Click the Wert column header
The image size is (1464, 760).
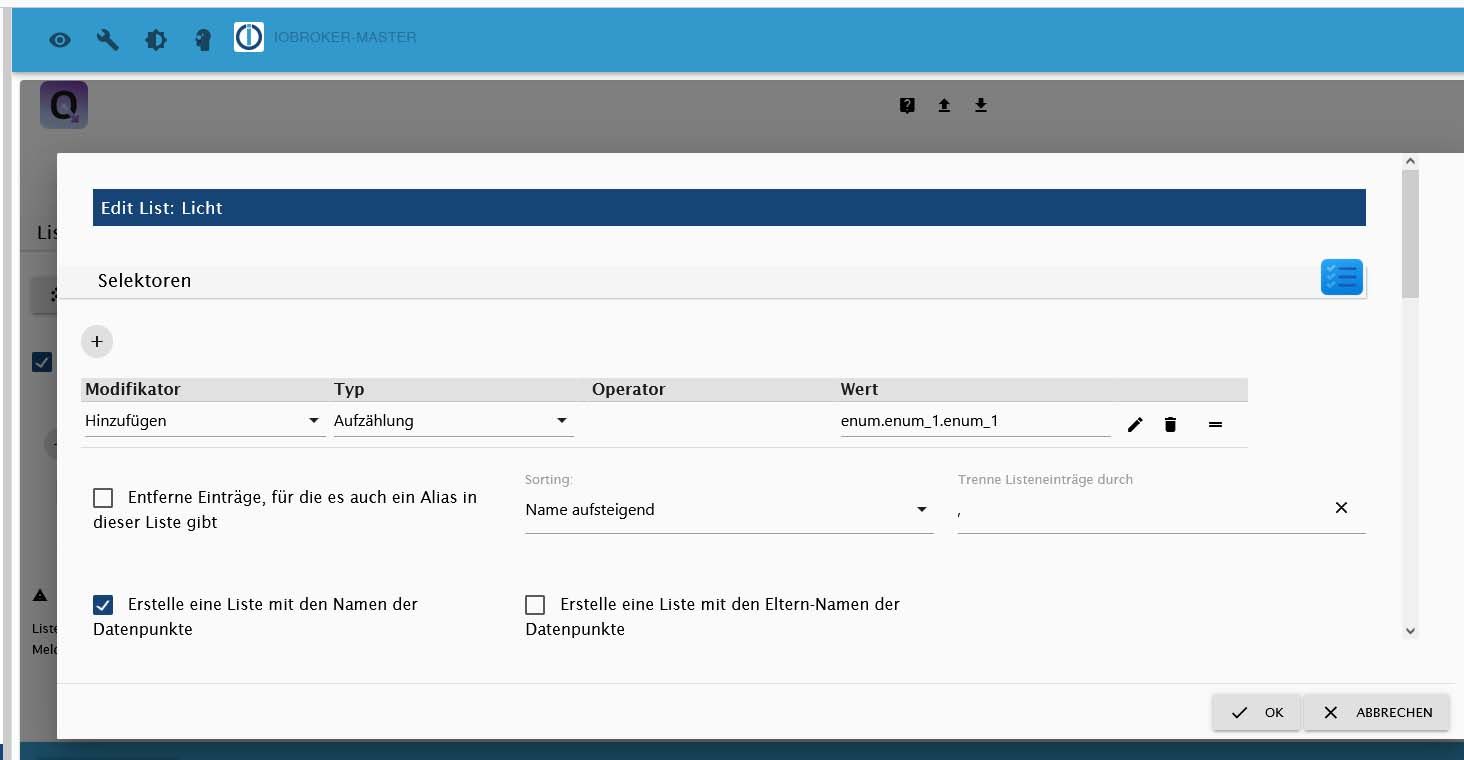[860, 389]
